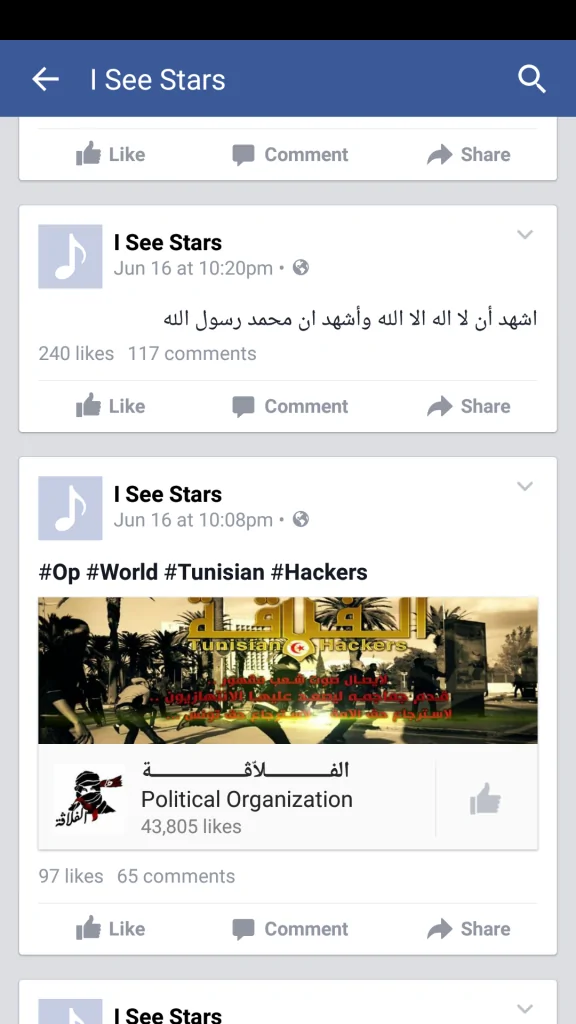Open options chevron on 10:08pm post
Viewport: 576px width, 1024px height.
coord(525,486)
